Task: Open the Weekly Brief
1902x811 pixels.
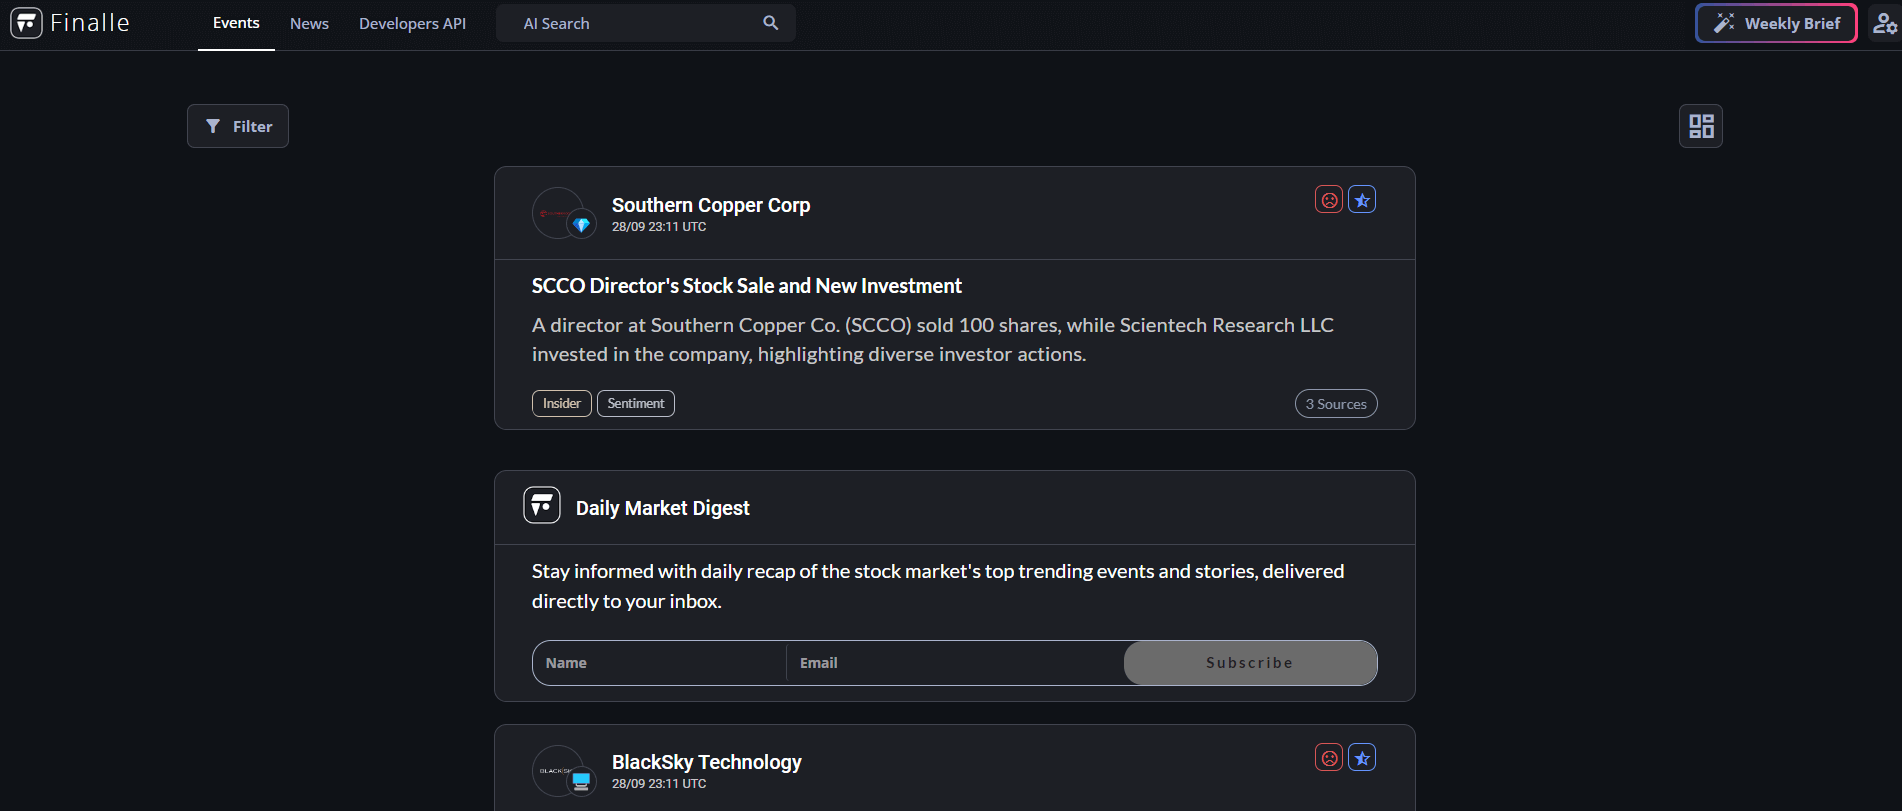Action: pyautogui.click(x=1776, y=23)
